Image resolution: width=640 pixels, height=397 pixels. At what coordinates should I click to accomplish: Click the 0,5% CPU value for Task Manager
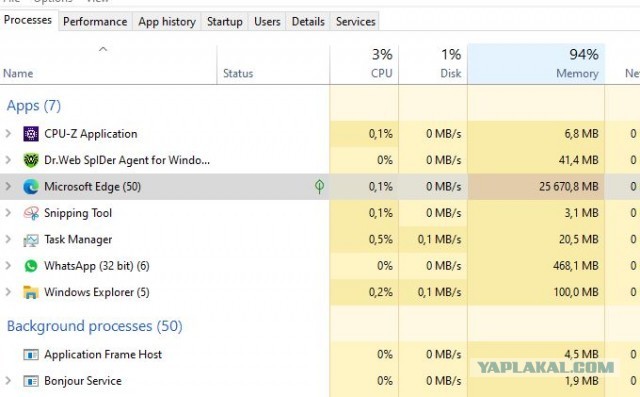tap(381, 240)
